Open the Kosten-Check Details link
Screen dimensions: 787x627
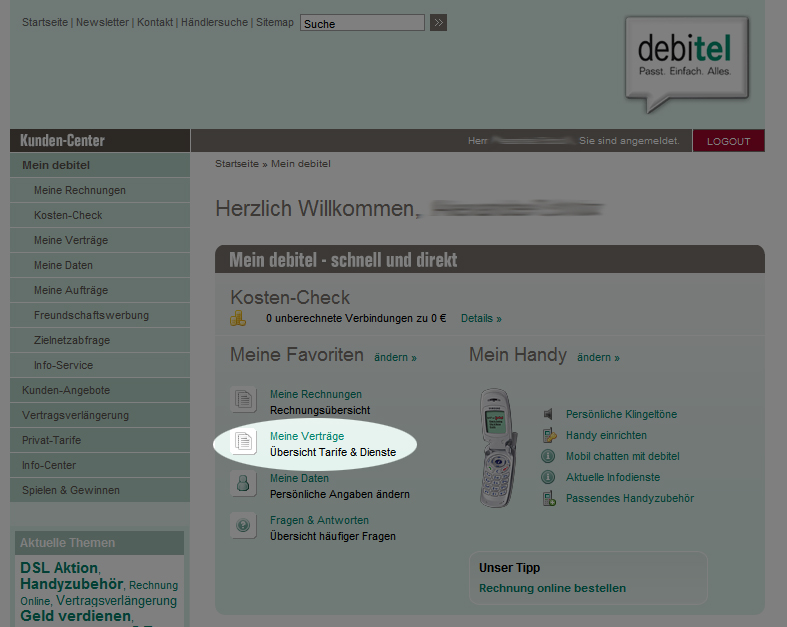(481, 319)
